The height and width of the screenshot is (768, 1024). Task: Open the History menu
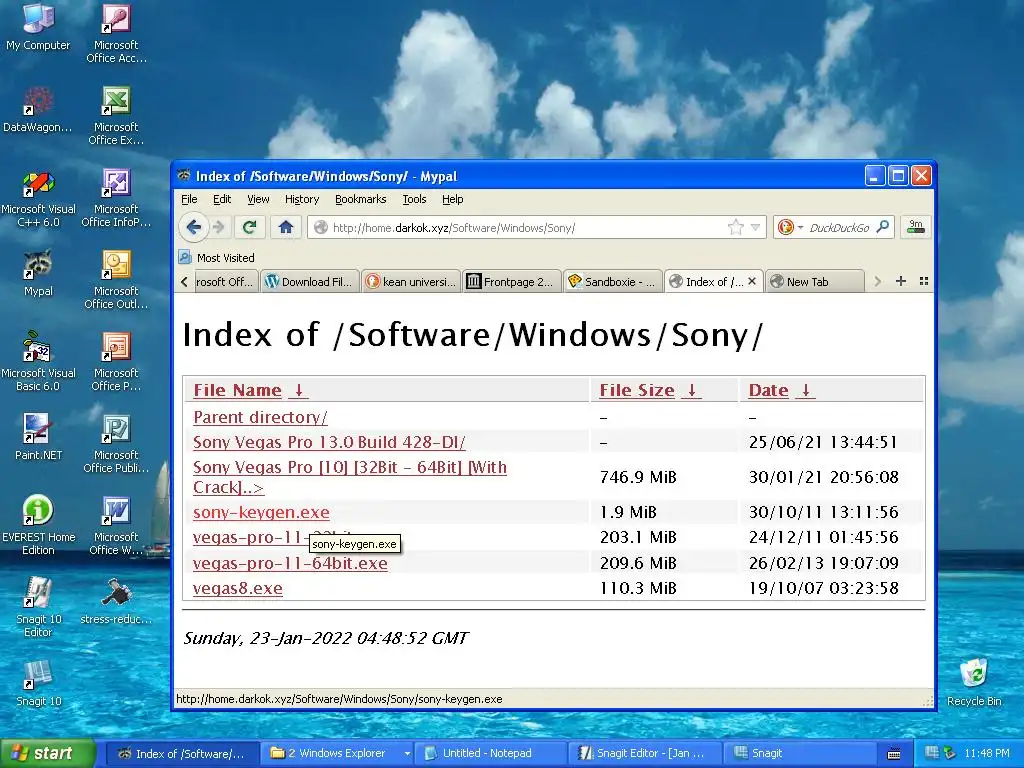[302, 199]
